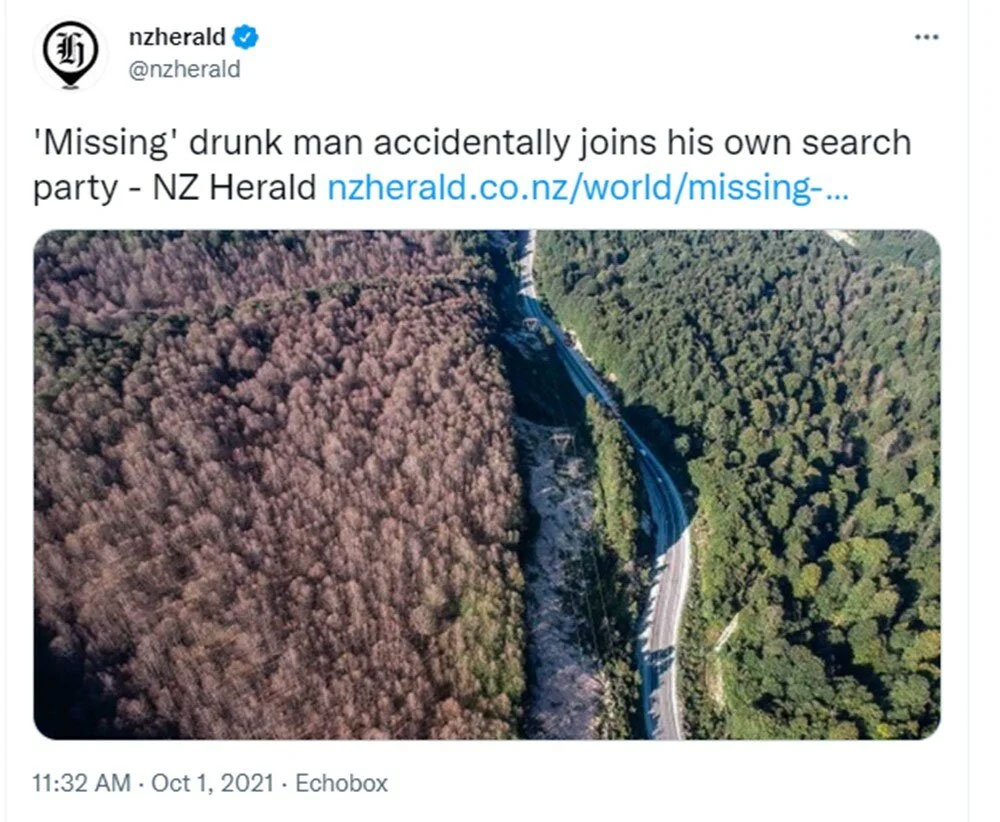Open the three-dot more options menu
1000x822 pixels.
927,37
